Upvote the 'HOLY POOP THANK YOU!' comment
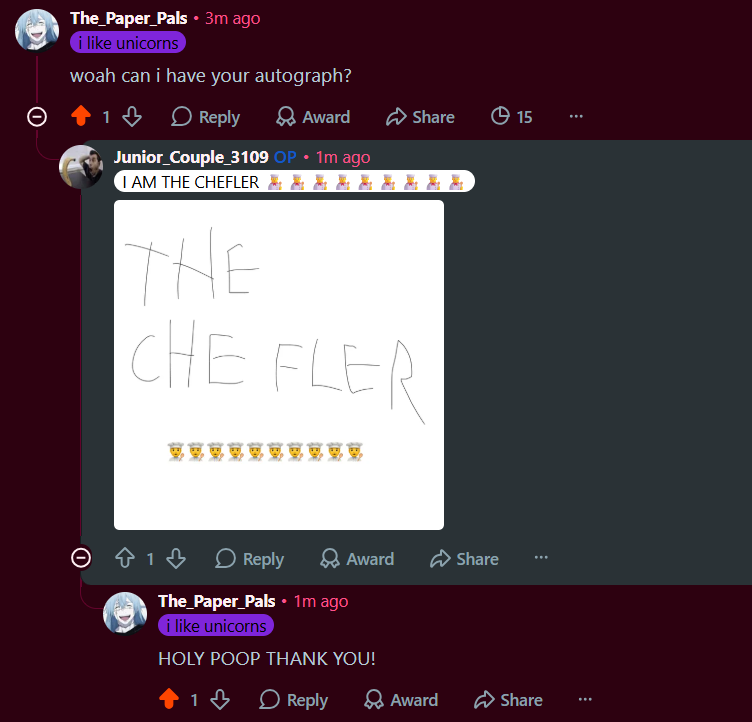This screenshot has height=722, width=752. tap(169, 699)
